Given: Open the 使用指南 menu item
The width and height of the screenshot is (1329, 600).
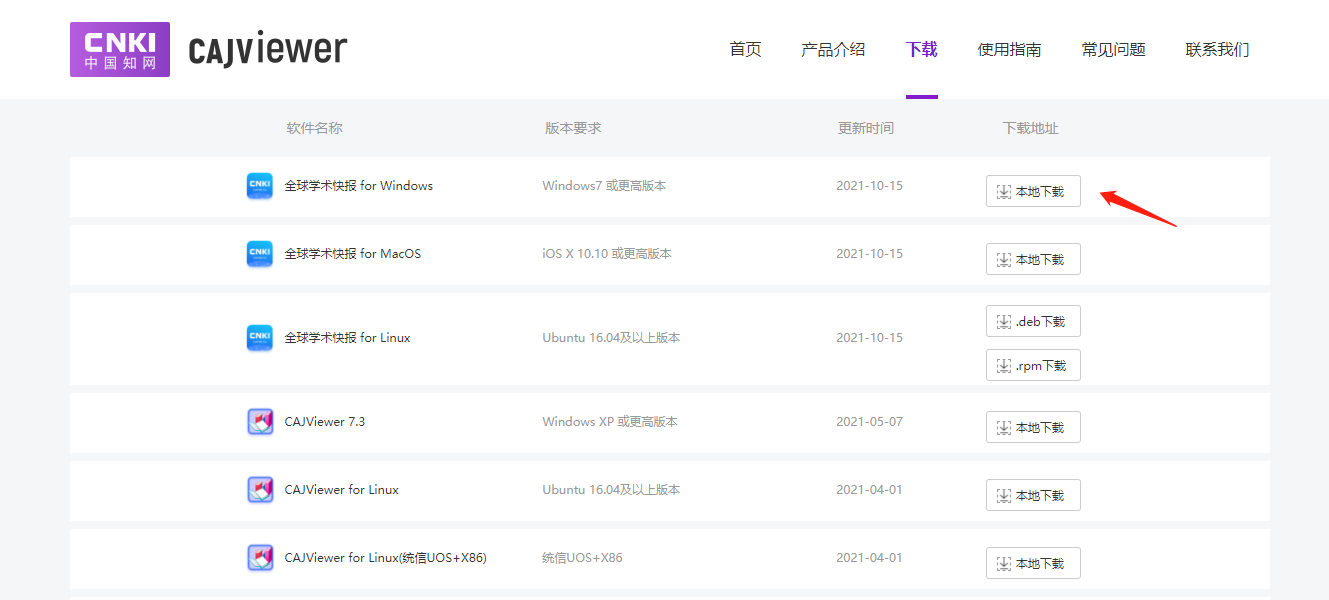Looking at the screenshot, I should click(x=1009, y=50).
